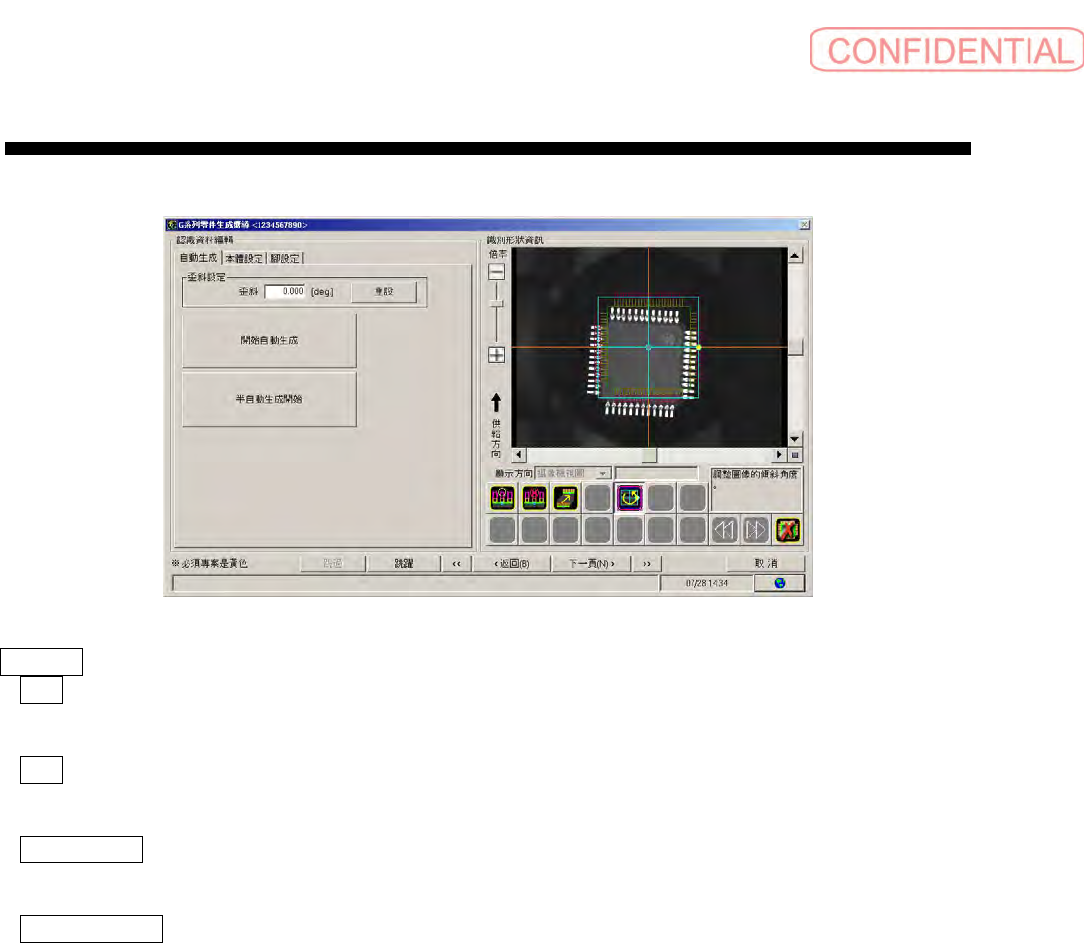Click the reset button beside [deg]
Image resolution: width=1085 pixels, height=943 pixels.
(x=384, y=292)
